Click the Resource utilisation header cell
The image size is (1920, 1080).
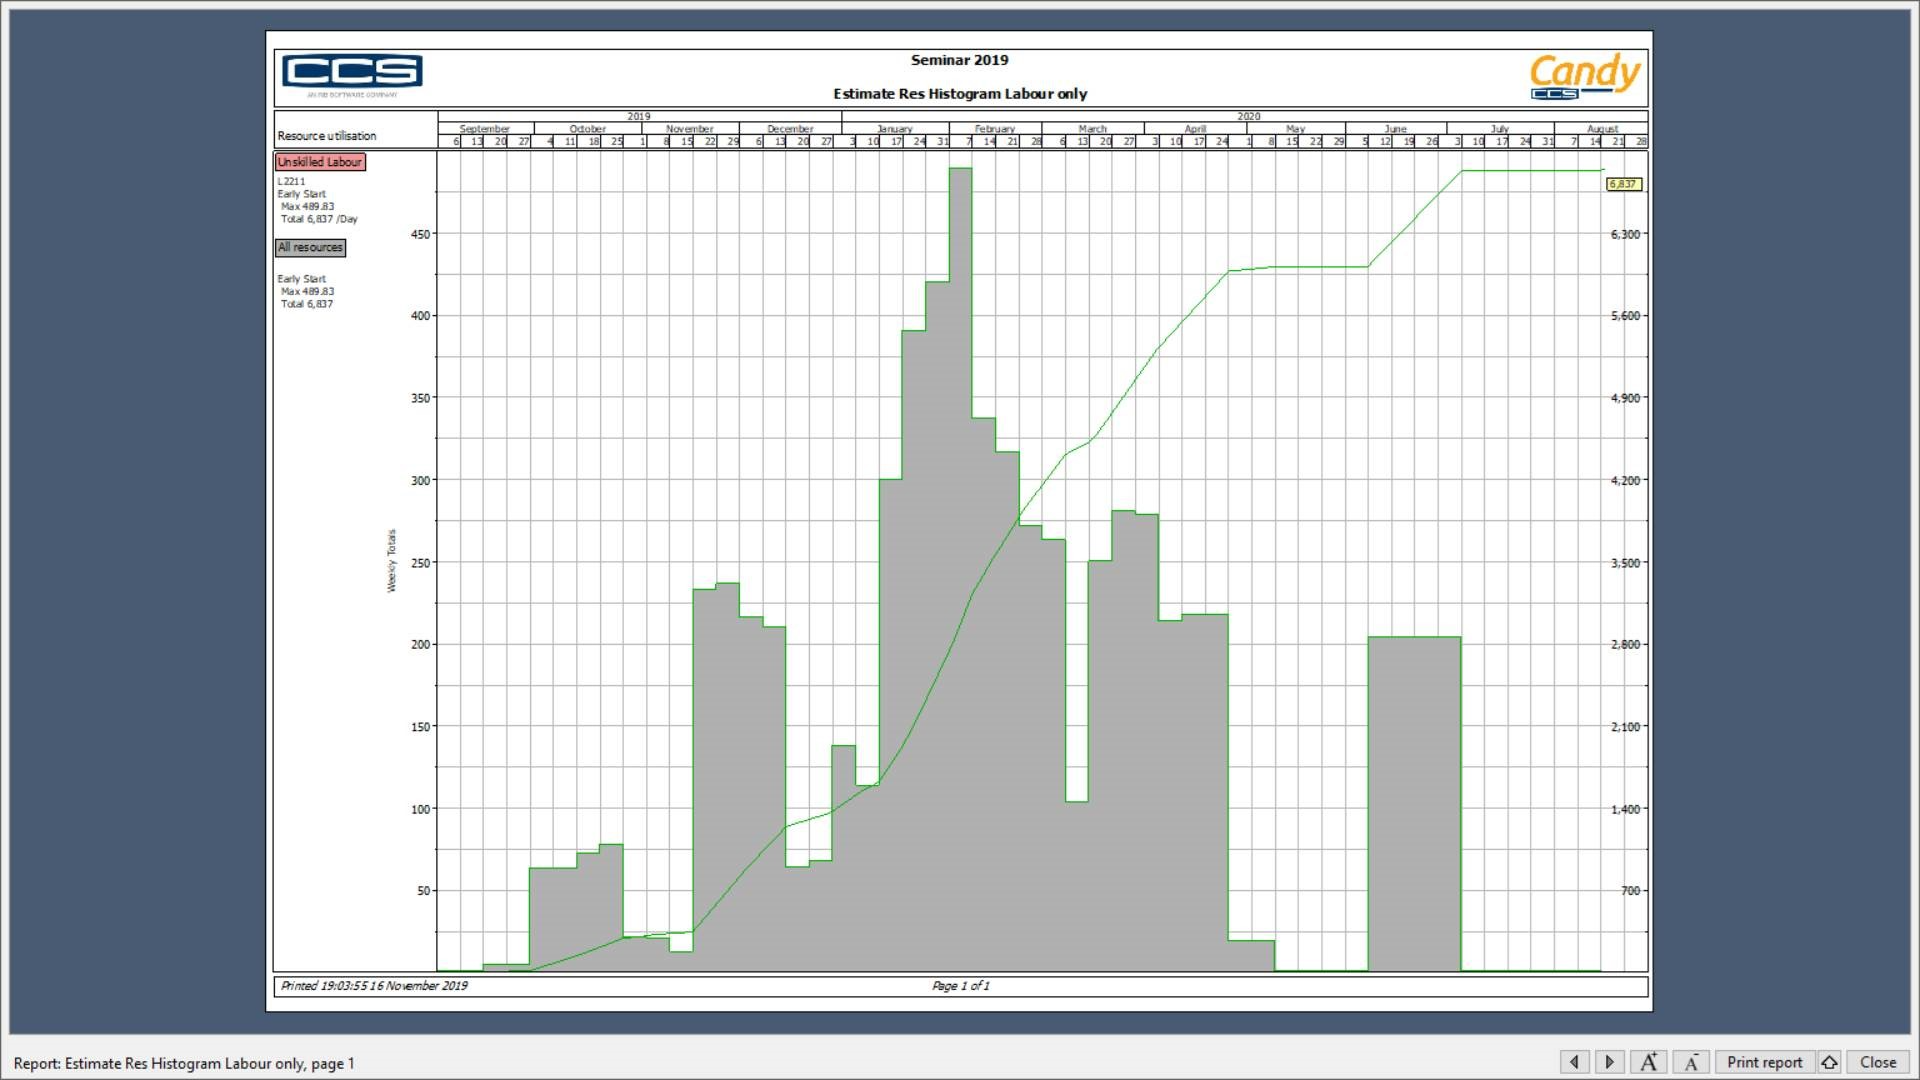pyautogui.click(x=327, y=136)
